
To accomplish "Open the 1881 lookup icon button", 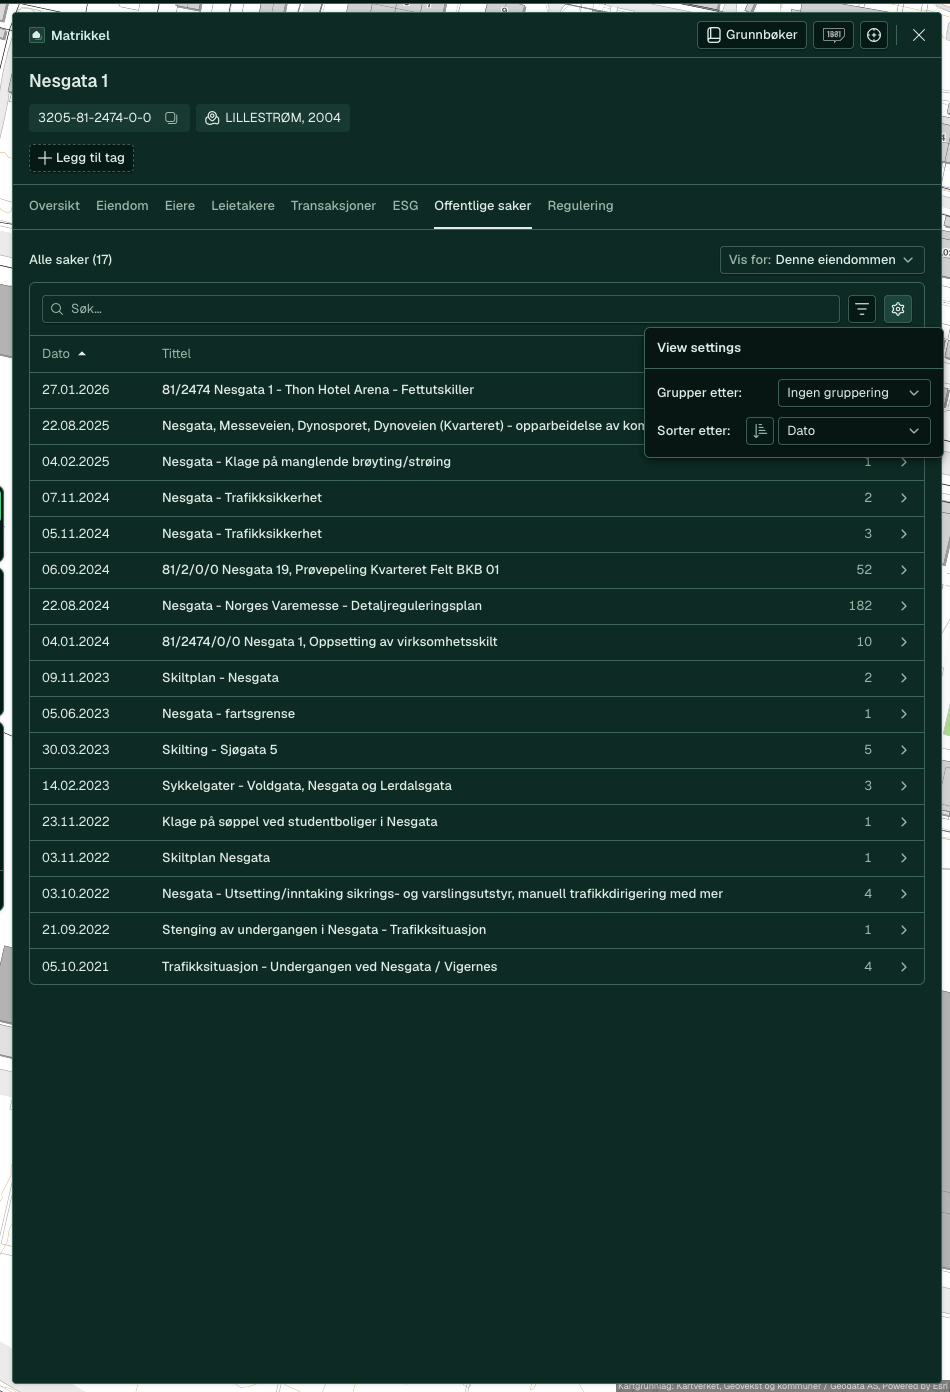I will pos(833,35).
